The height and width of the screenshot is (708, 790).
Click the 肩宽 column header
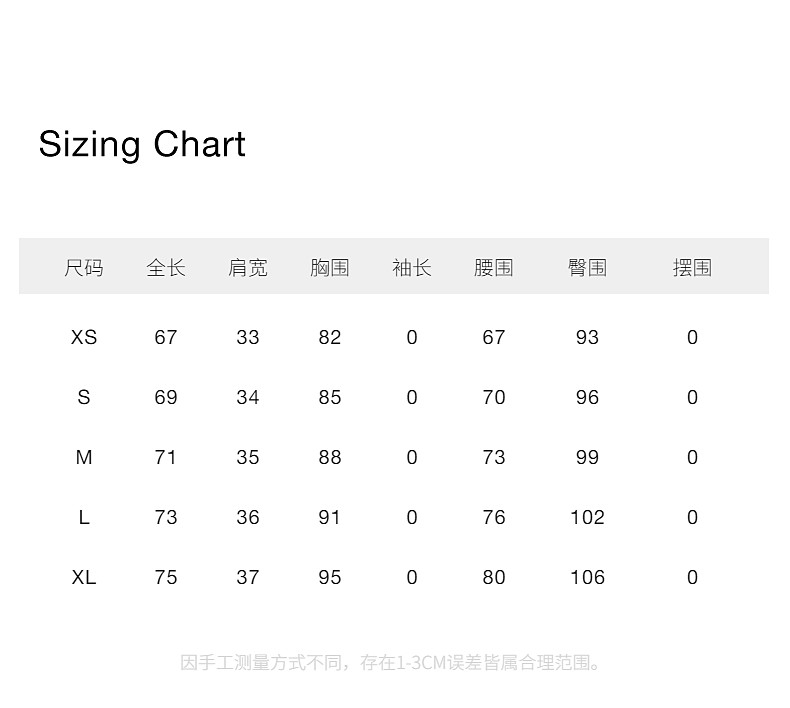pos(248,268)
